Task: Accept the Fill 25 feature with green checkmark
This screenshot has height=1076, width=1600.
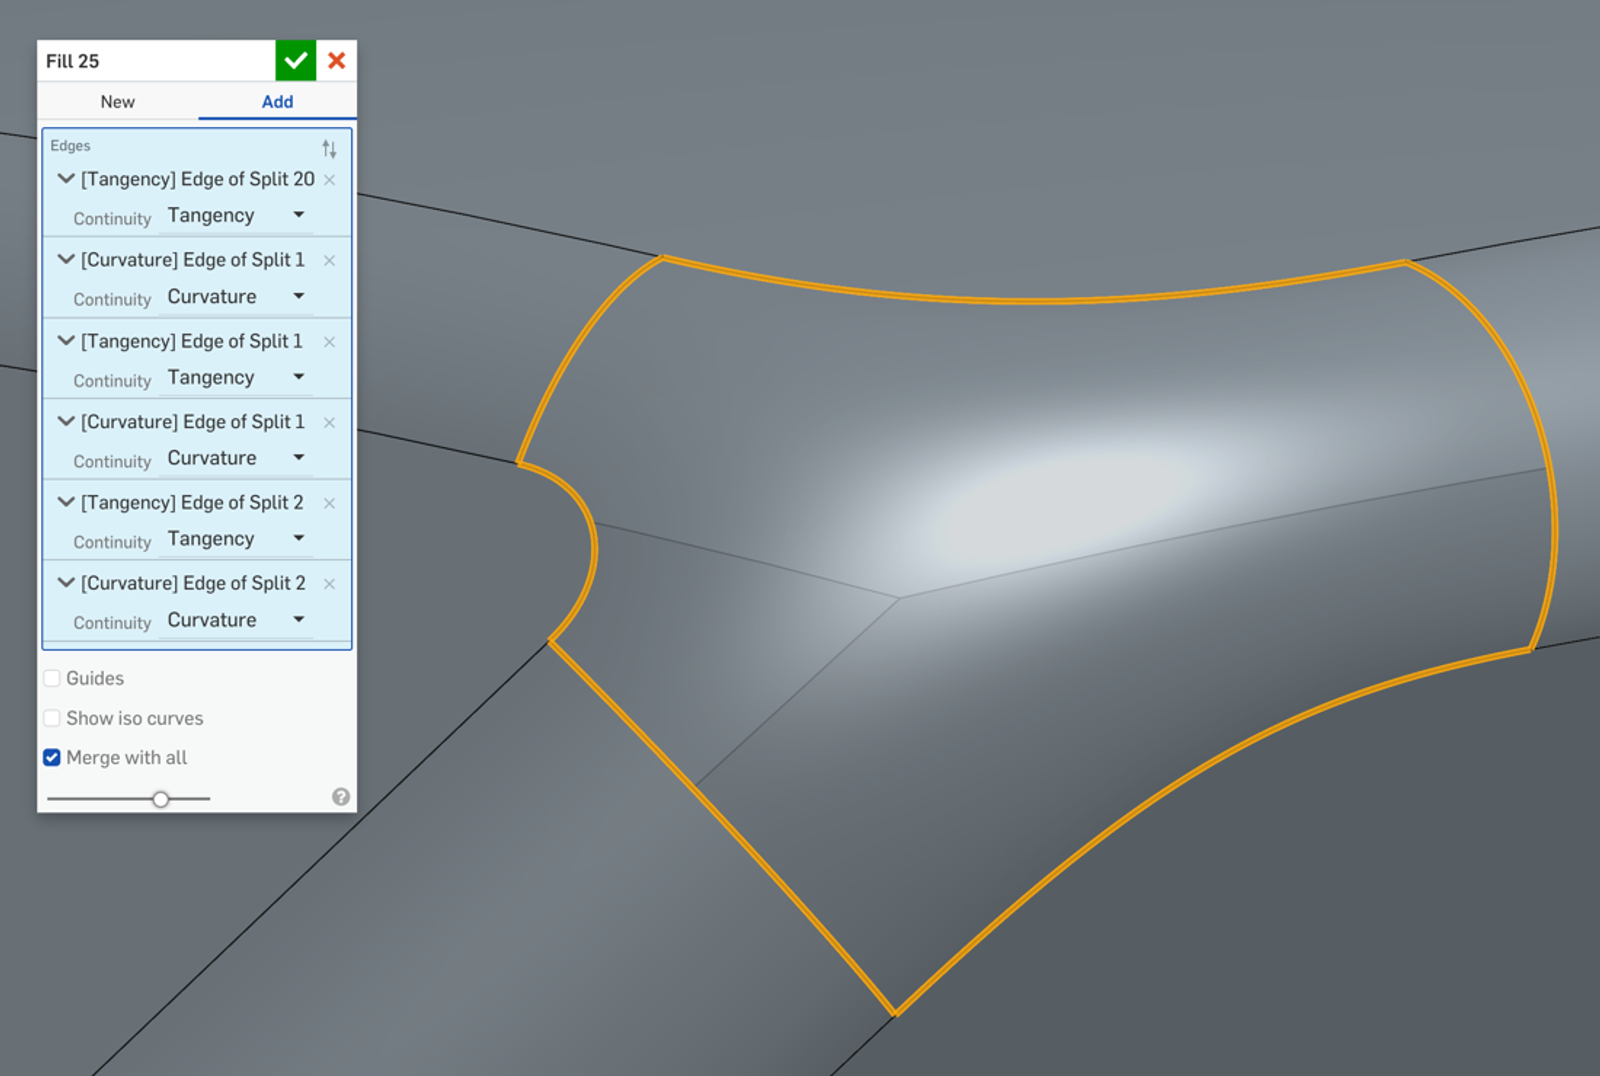Action: click(x=295, y=60)
